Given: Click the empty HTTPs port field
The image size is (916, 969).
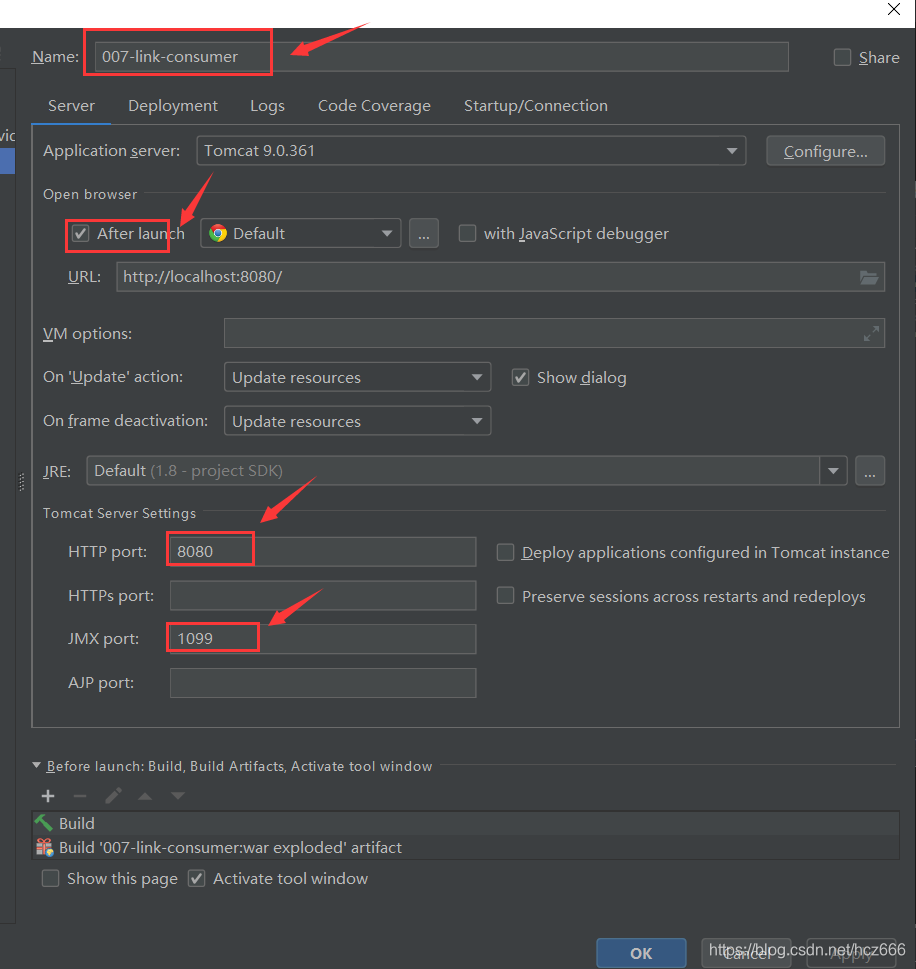Looking at the screenshot, I should (323, 595).
